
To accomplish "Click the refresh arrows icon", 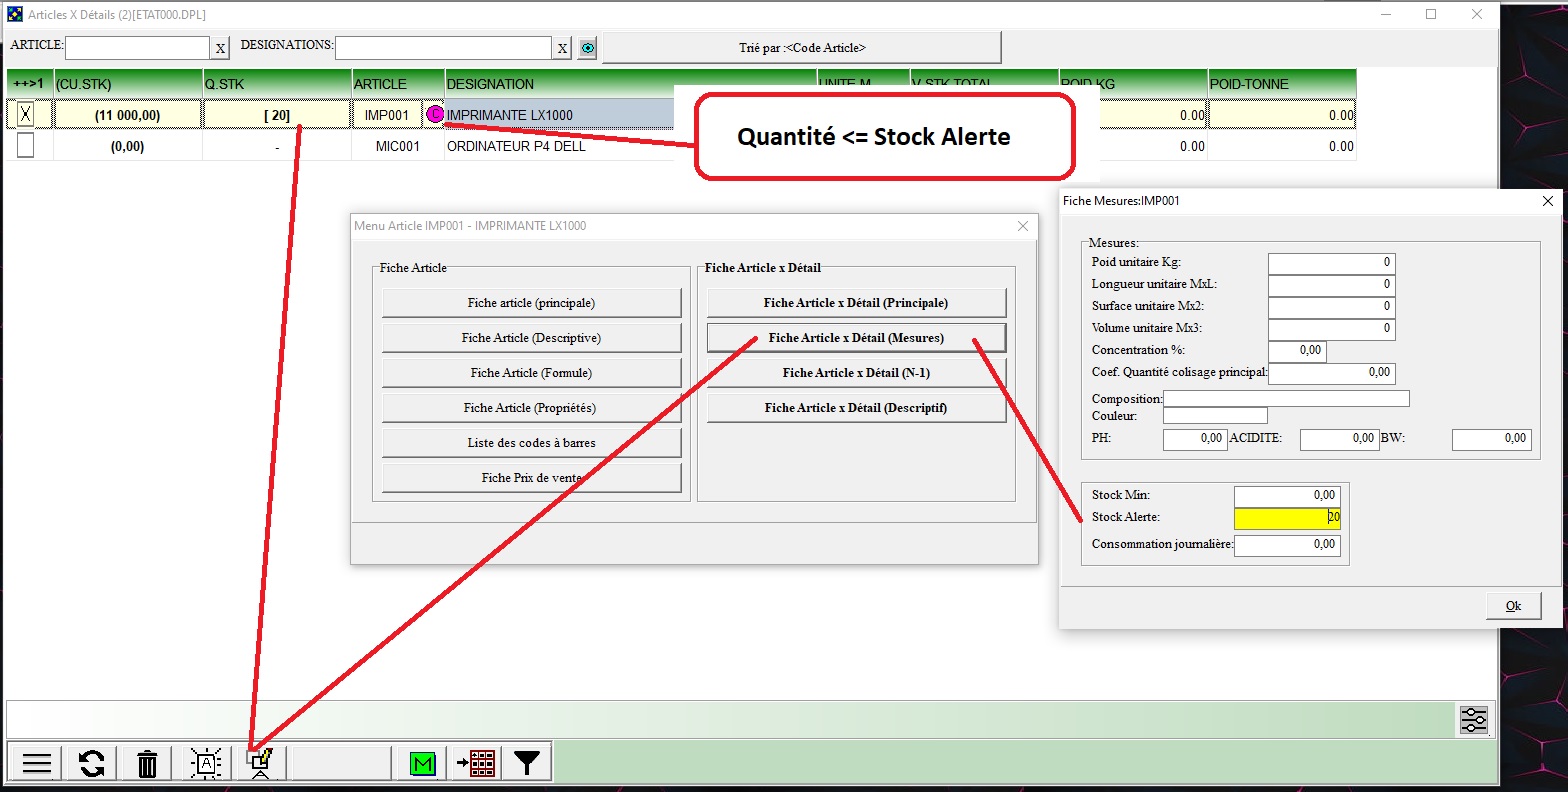I will 92,764.
